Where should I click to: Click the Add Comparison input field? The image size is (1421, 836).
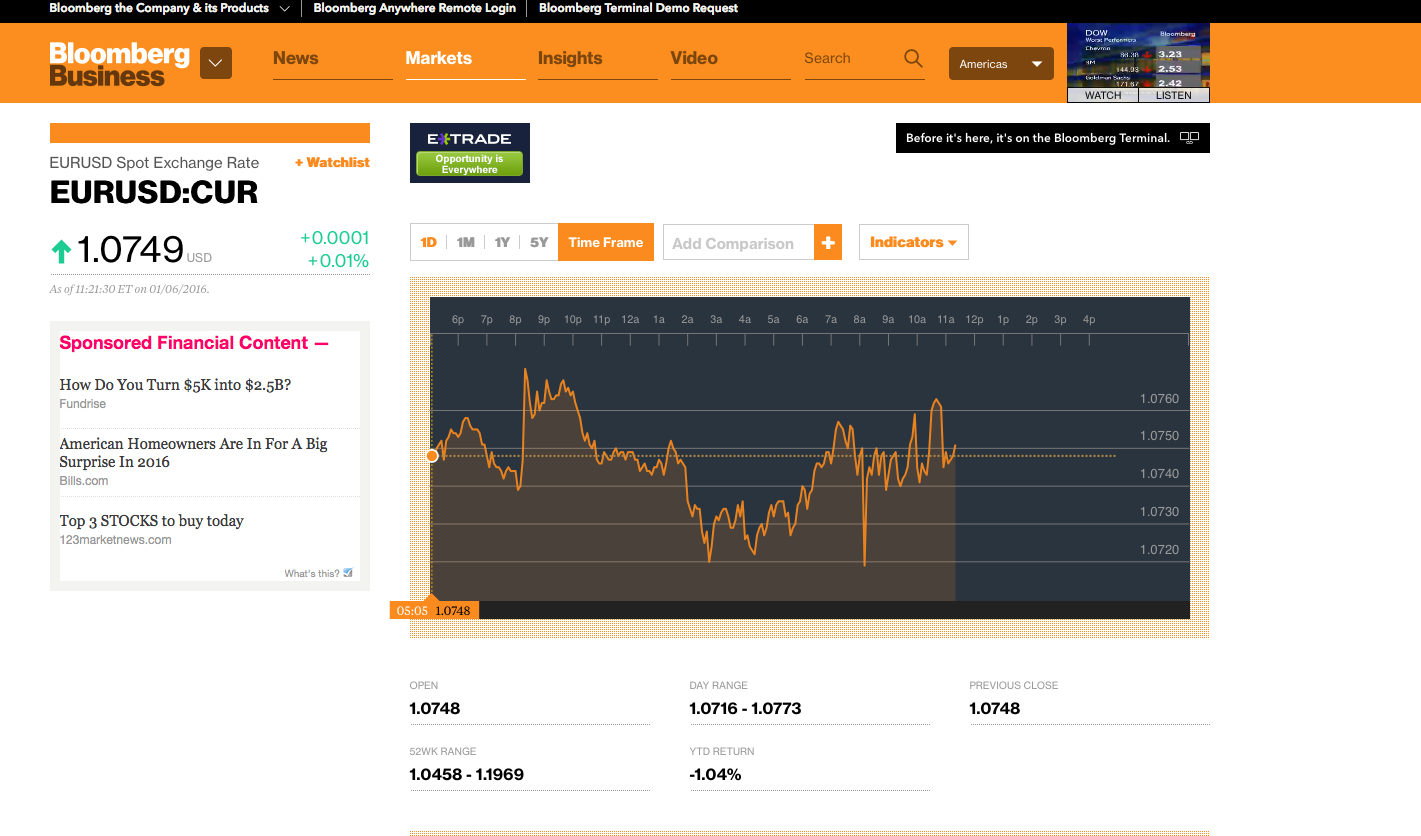pos(738,243)
